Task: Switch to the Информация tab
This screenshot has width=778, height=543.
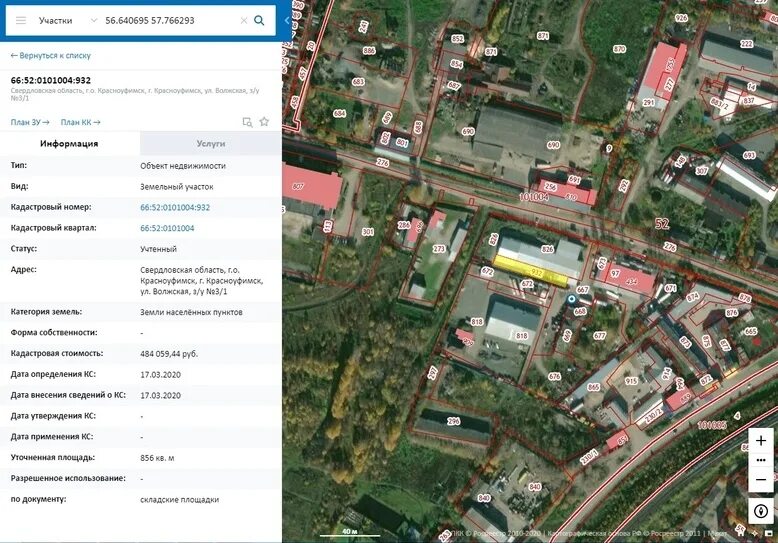Action: [x=69, y=143]
